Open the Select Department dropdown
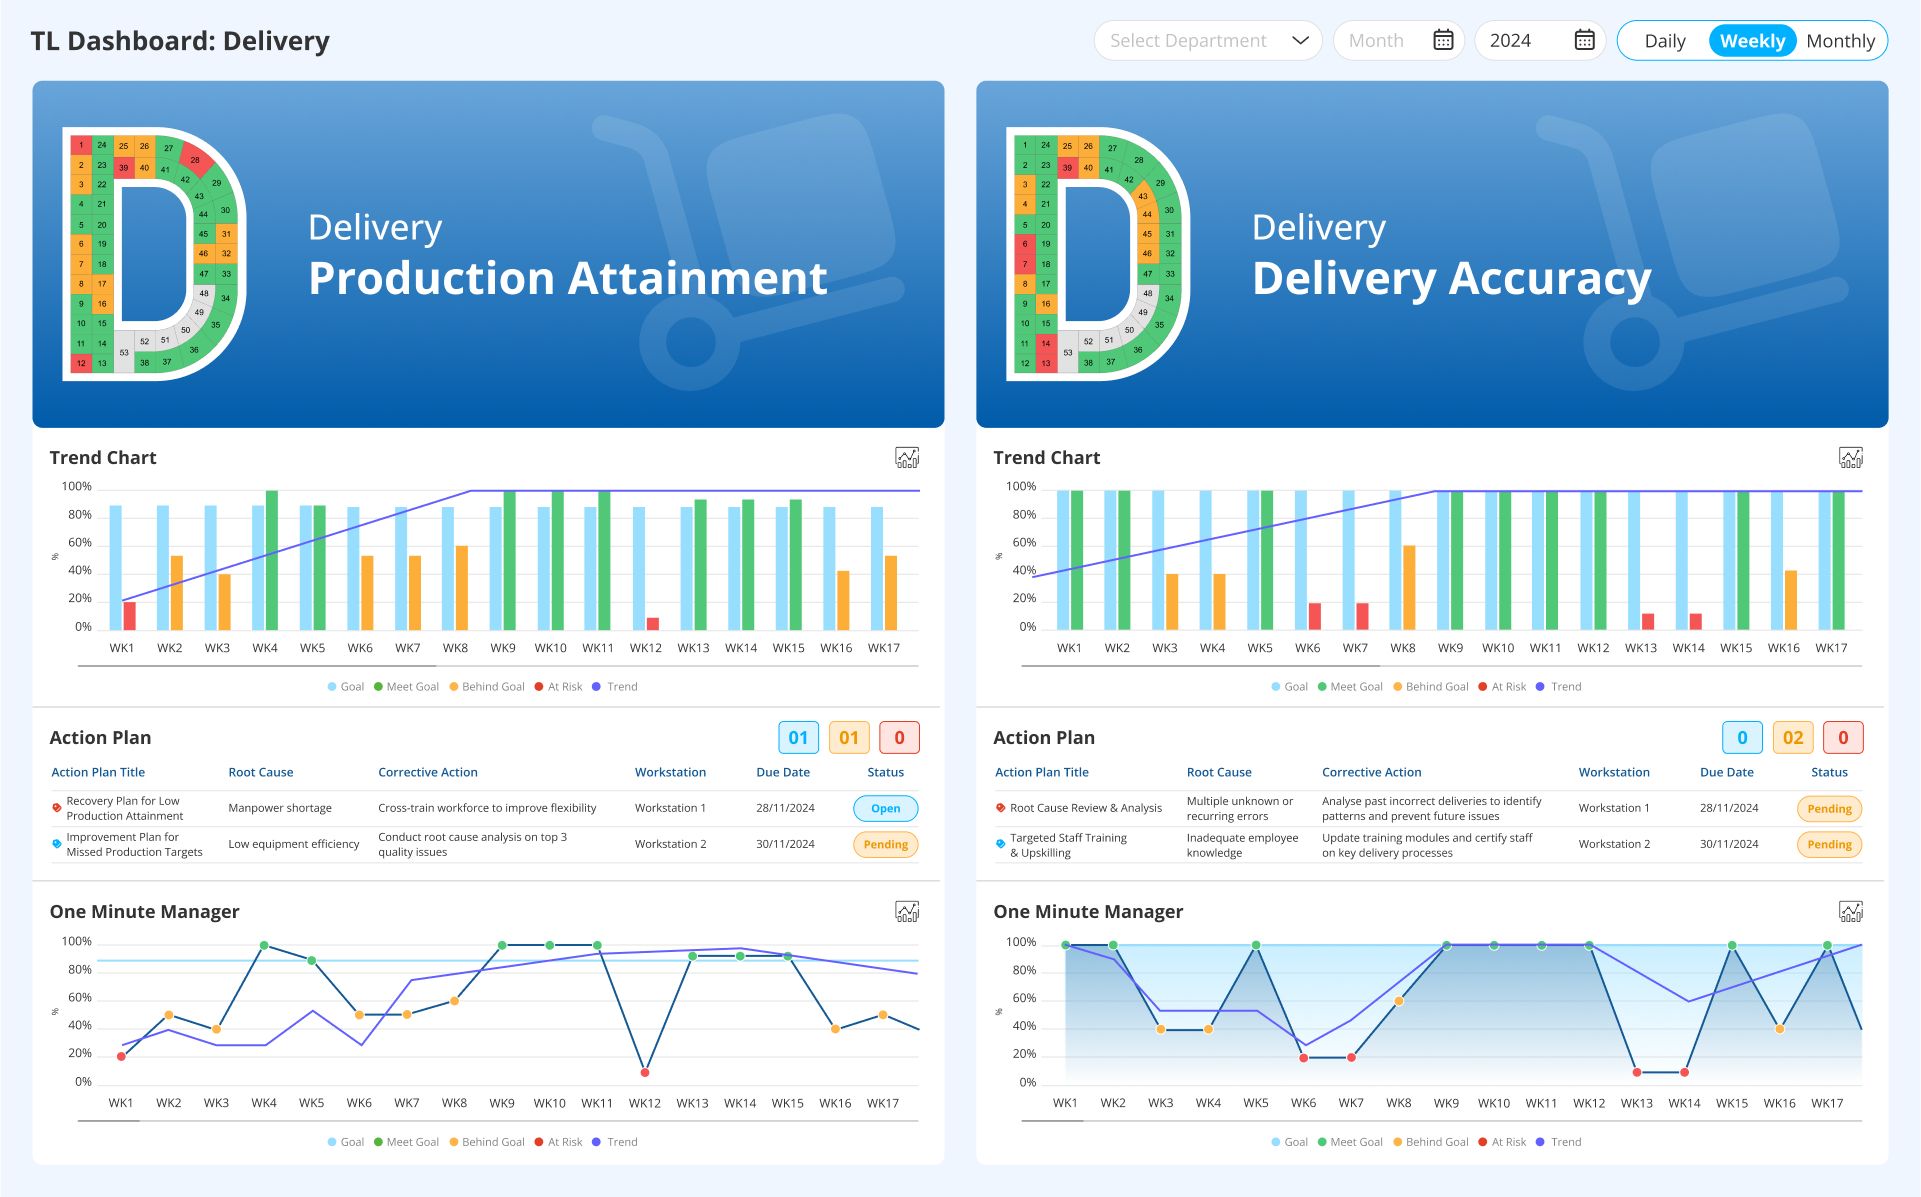This screenshot has width=1921, height=1197. (x=1207, y=41)
